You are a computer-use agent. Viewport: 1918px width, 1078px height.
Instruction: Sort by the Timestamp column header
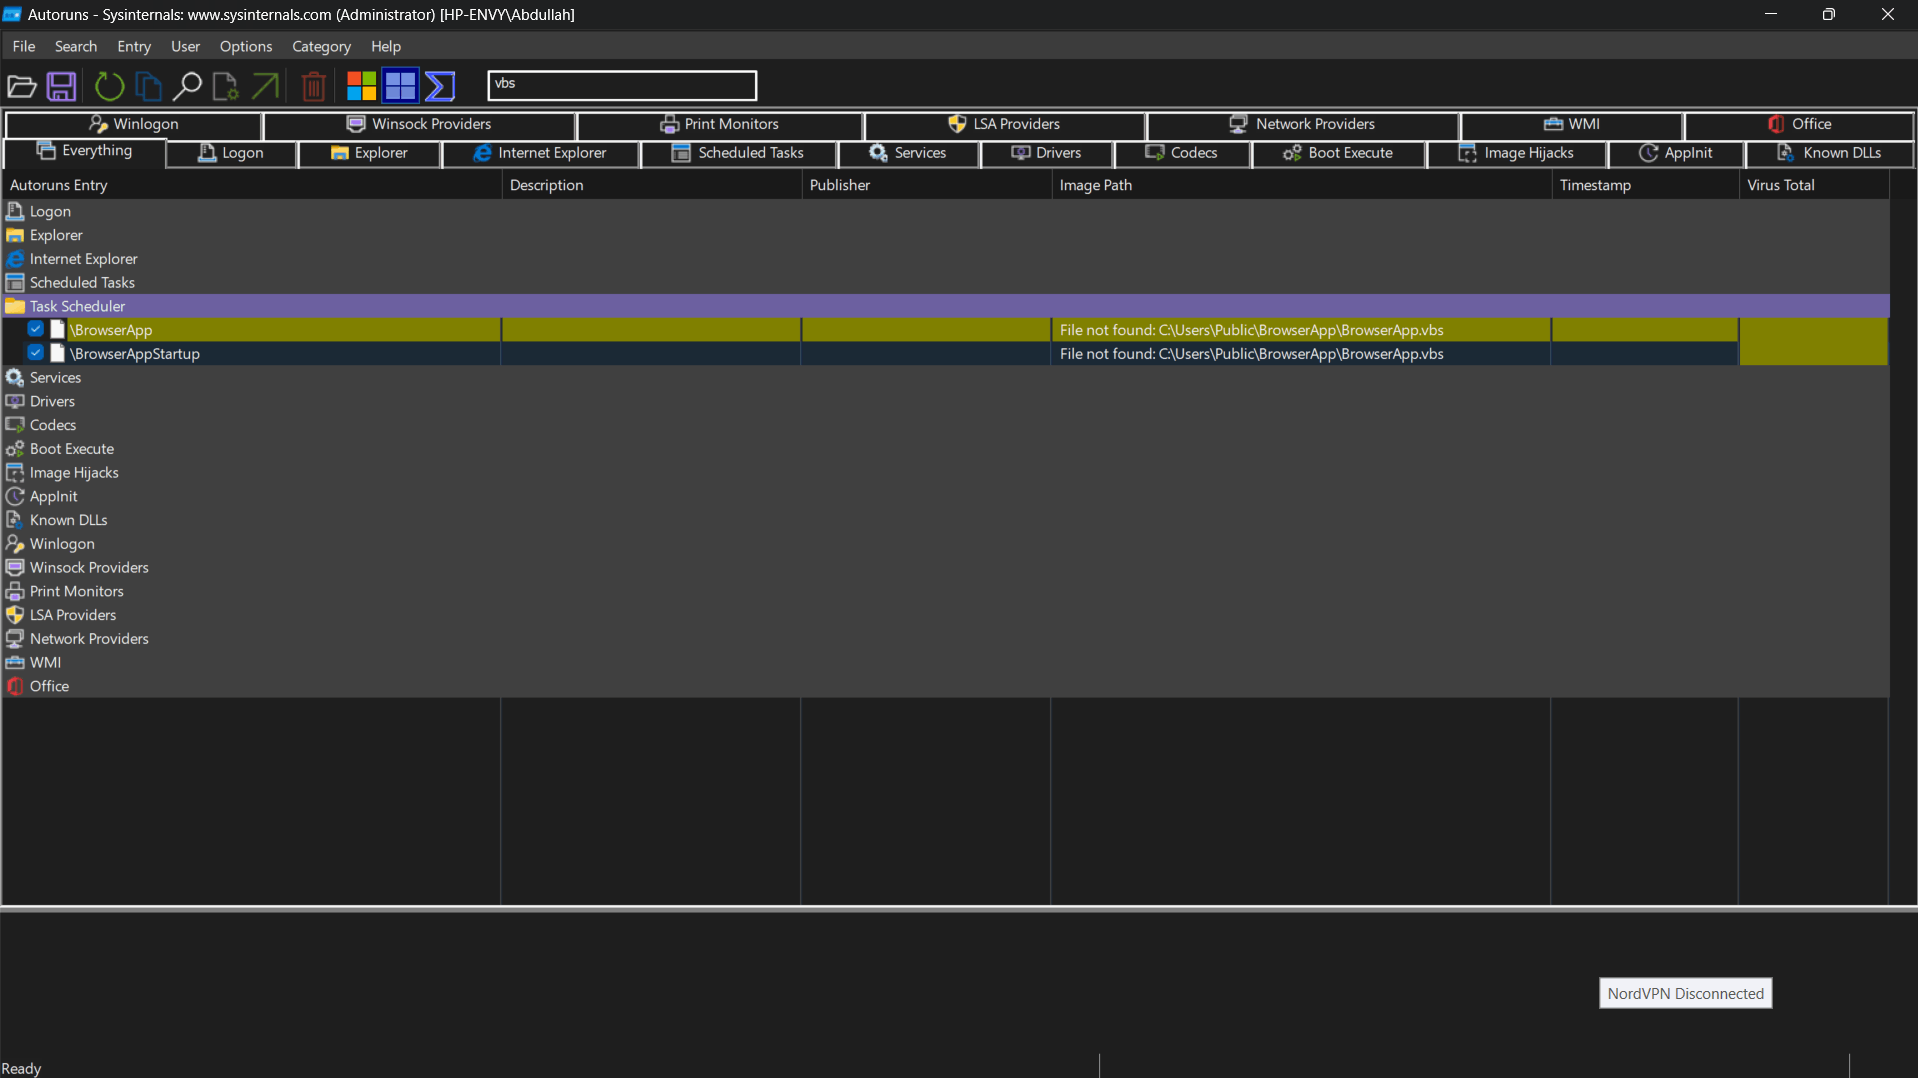(x=1645, y=185)
